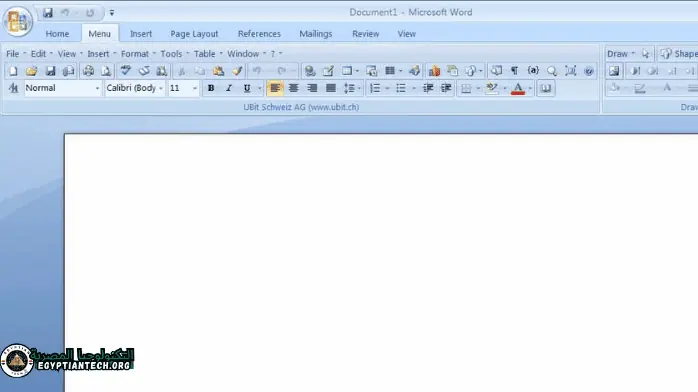Click the Decrease Indent icon
This screenshot has height=392, width=698.
tap(428, 89)
